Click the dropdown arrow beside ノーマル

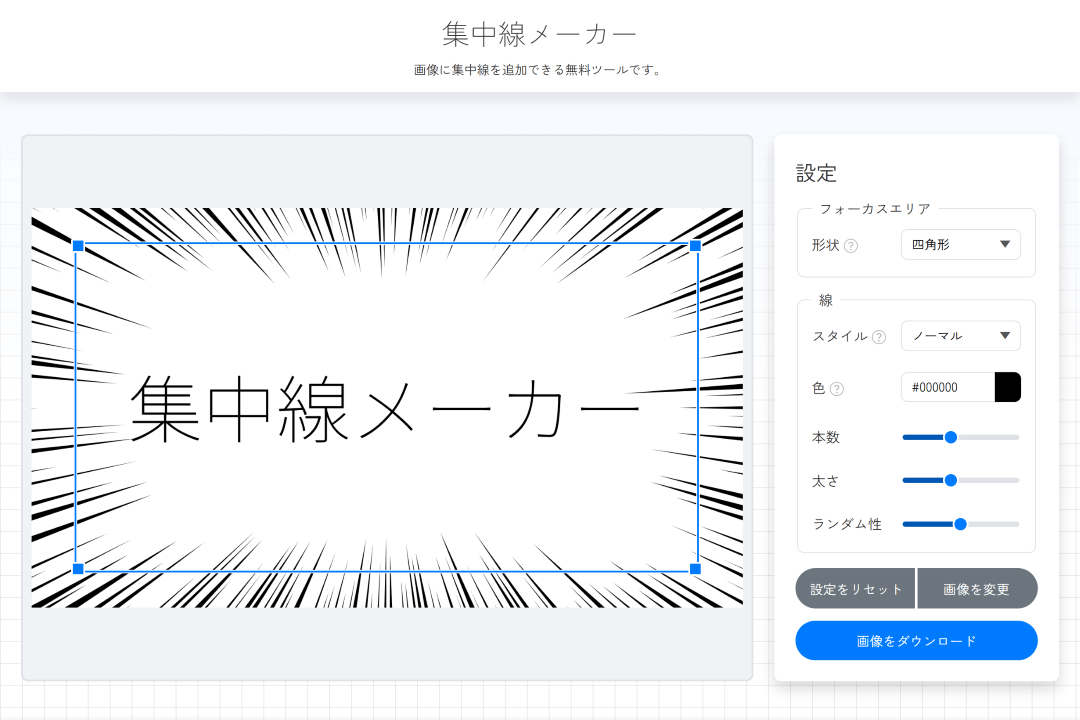tap(1006, 336)
